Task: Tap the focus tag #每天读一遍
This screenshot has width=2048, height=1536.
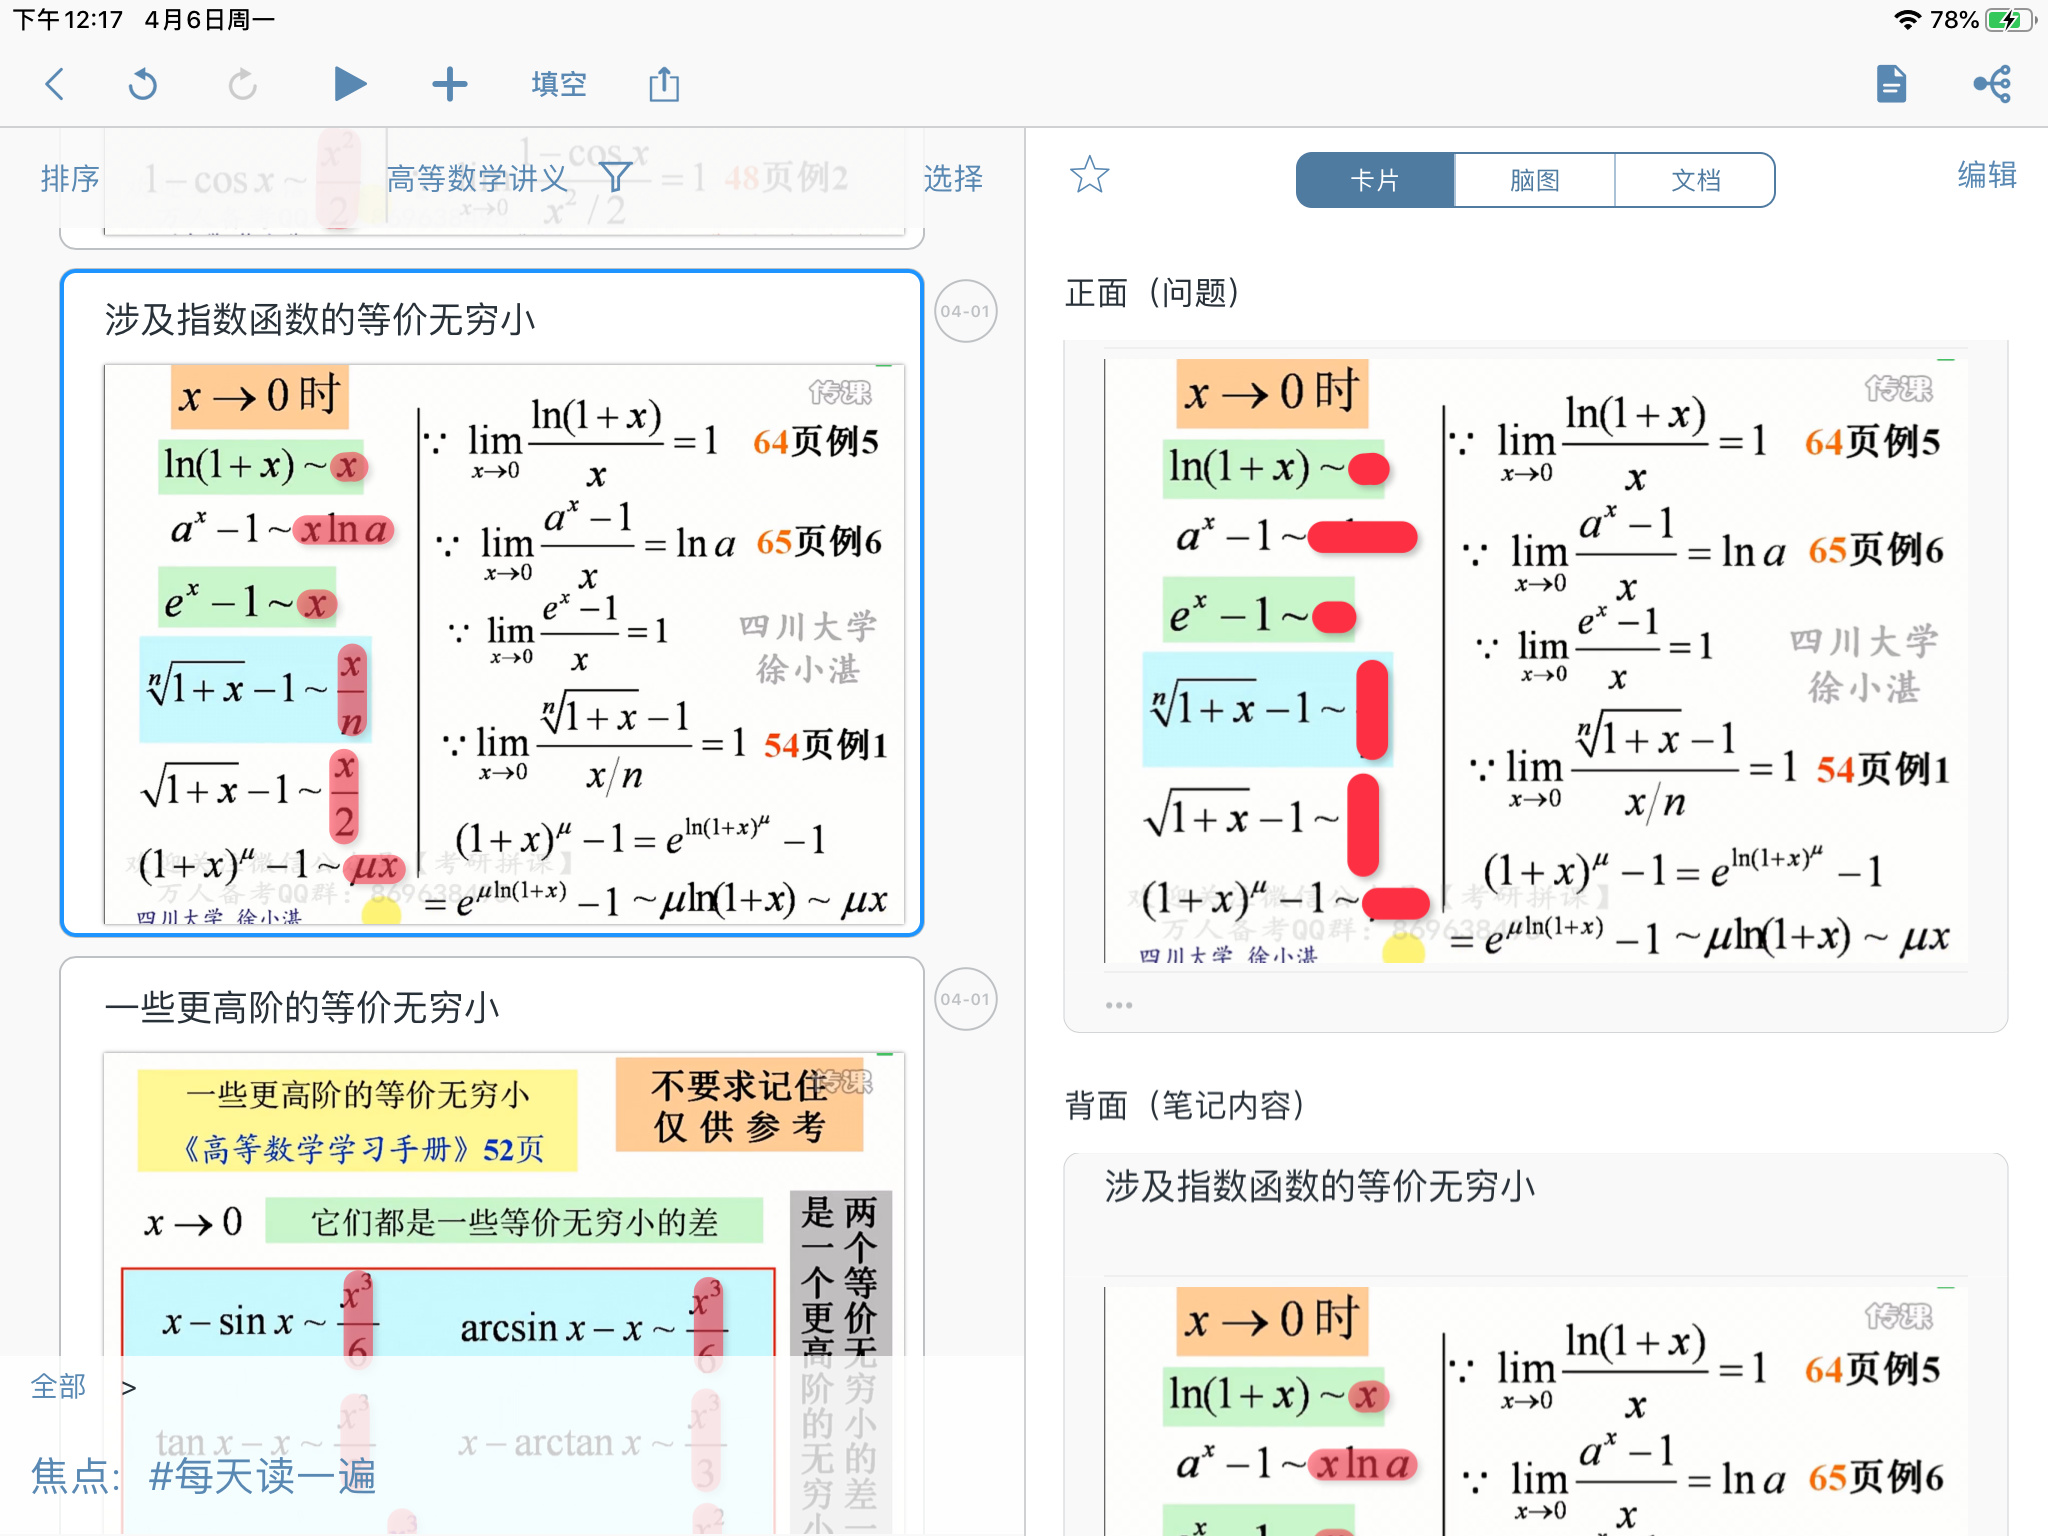Action: (x=262, y=1476)
